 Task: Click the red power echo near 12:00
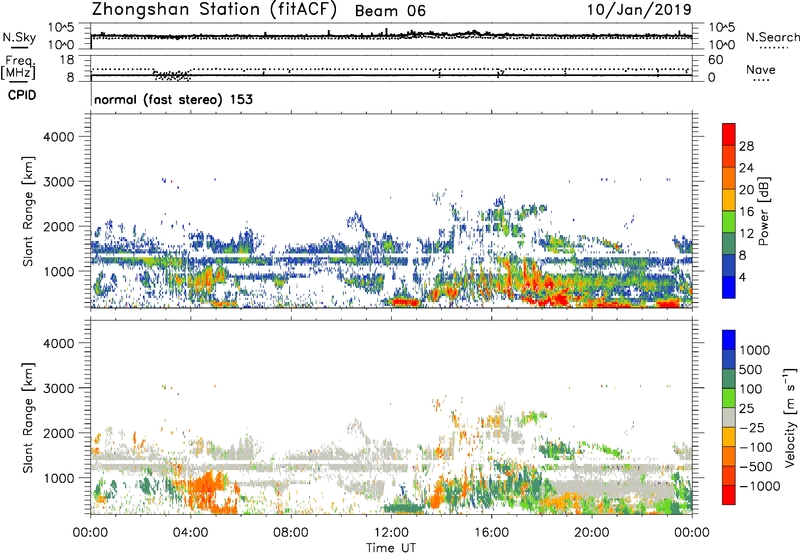click(404, 302)
